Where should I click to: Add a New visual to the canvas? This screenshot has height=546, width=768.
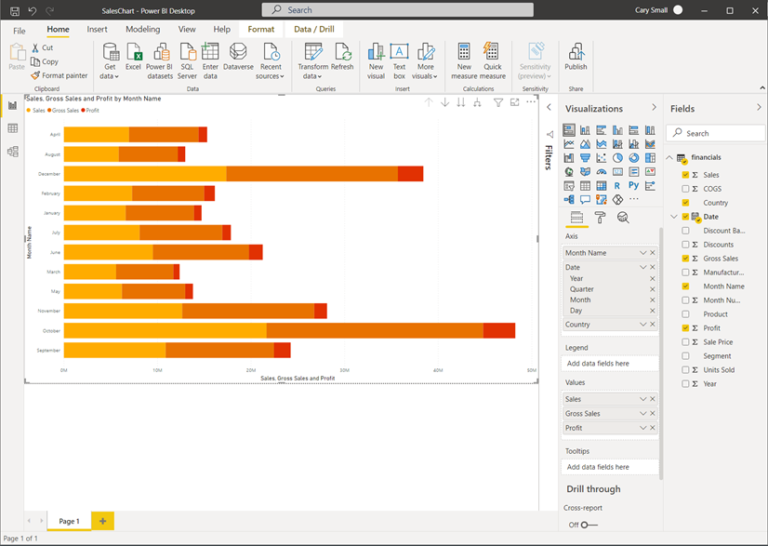coord(376,61)
